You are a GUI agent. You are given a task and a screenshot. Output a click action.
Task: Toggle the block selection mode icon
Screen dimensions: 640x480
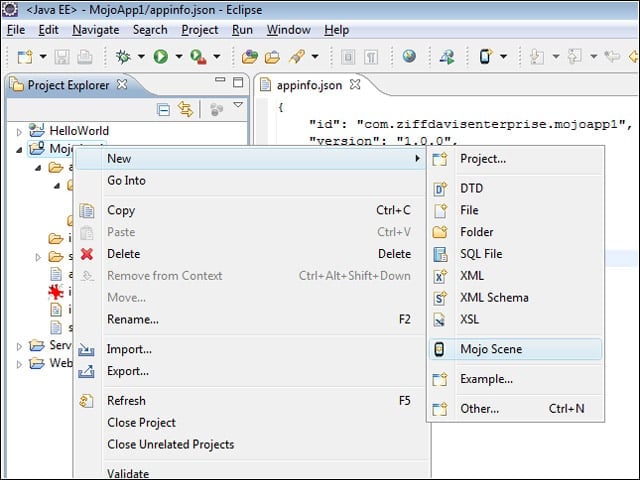click(x=348, y=57)
